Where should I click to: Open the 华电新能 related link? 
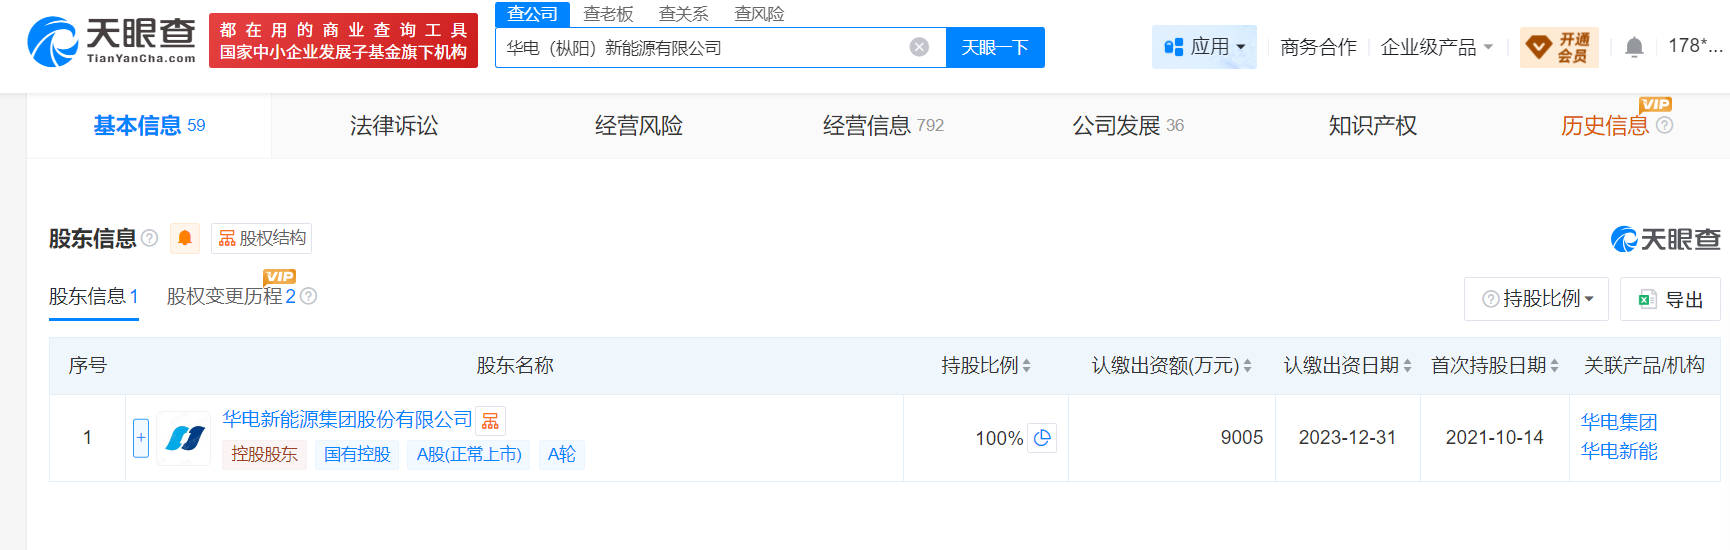coord(1619,451)
